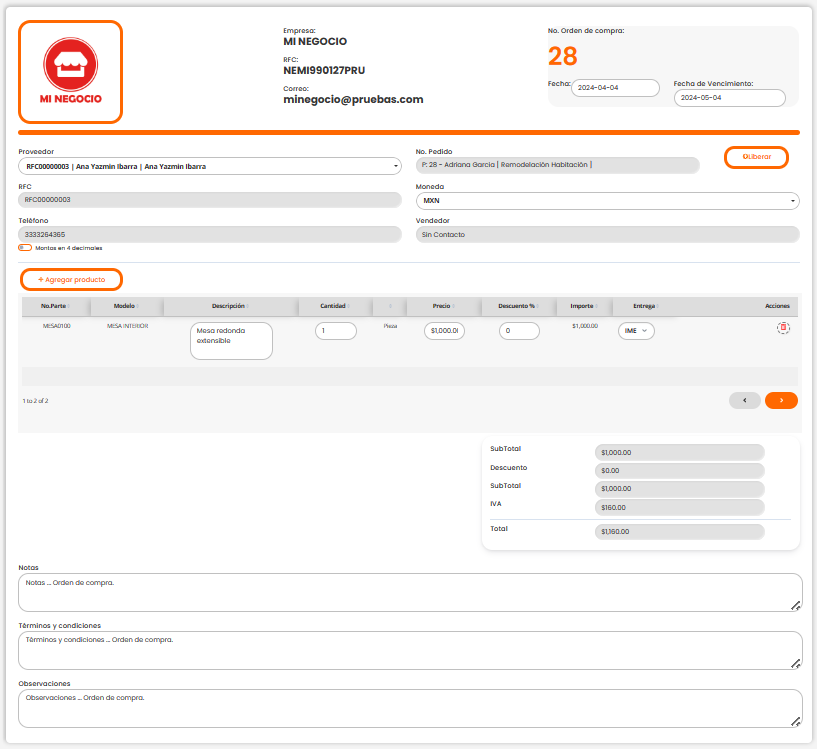Viewport: 817px width, 749px height.
Task: Click the Cantidad quantity input
Action: [335, 331]
